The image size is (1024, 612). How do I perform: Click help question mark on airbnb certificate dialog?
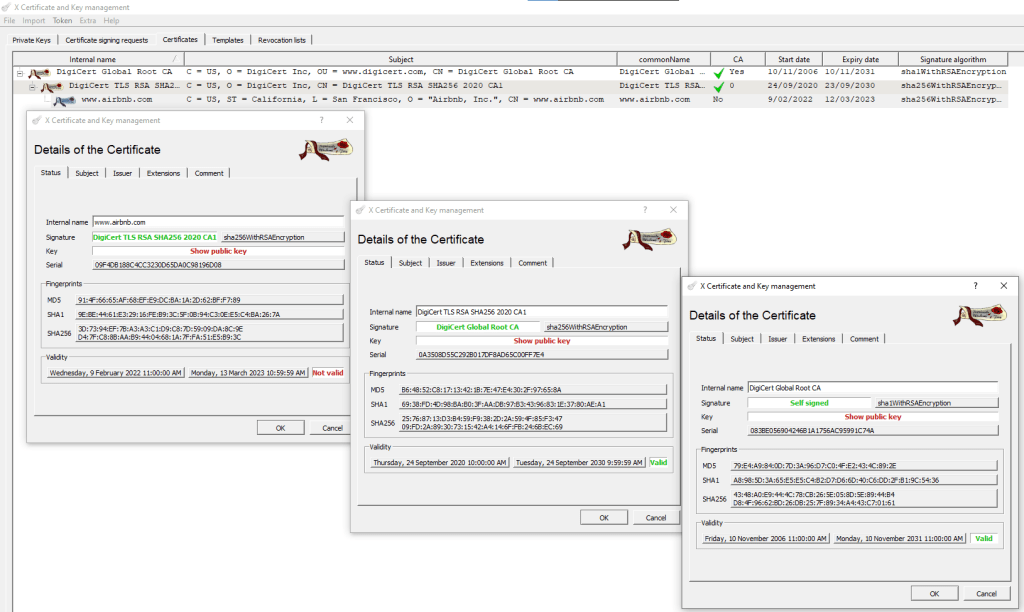coord(321,120)
